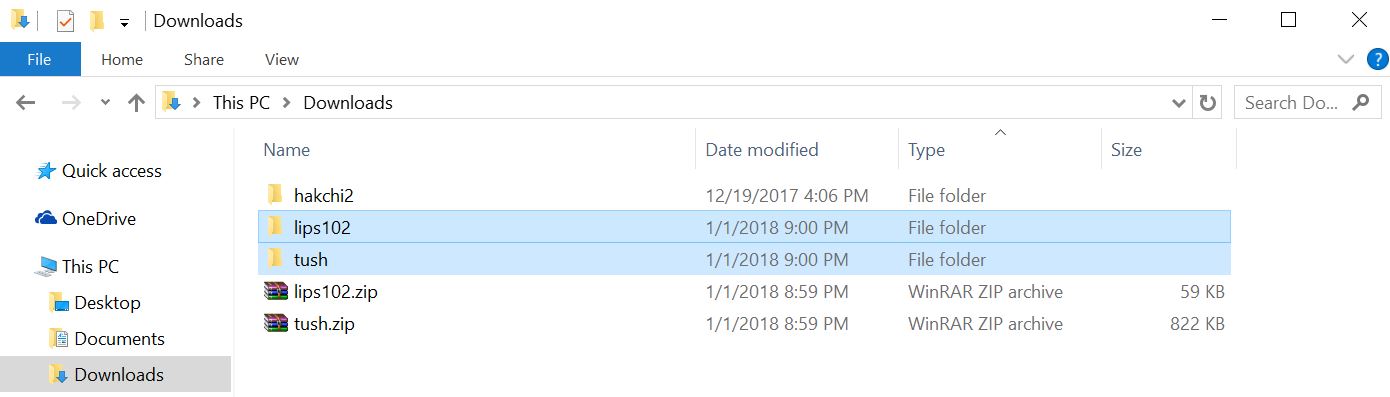
Task: Navigate back with the back arrow
Action: point(26,102)
